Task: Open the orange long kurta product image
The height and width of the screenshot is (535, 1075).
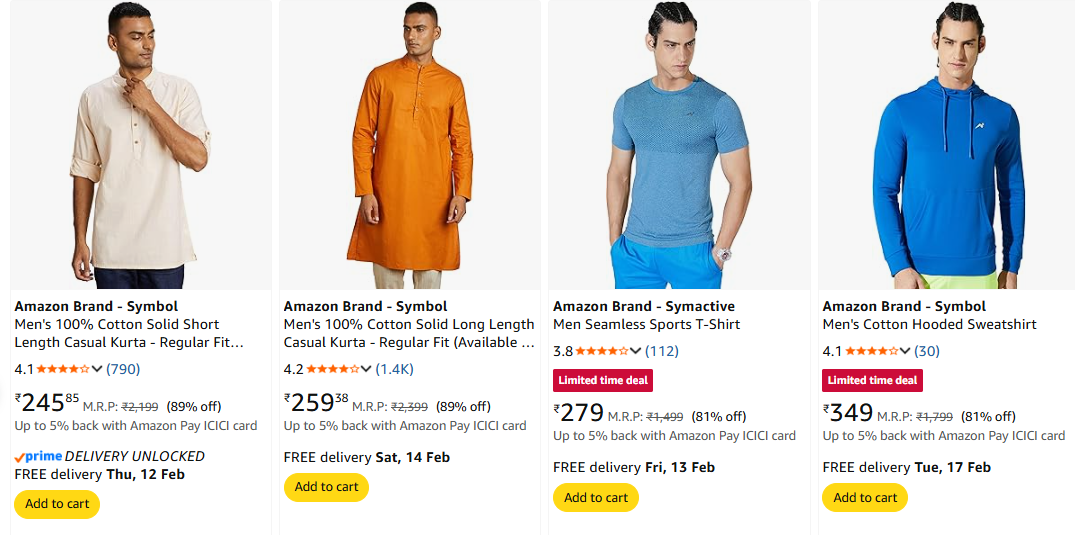Action: click(x=410, y=146)
